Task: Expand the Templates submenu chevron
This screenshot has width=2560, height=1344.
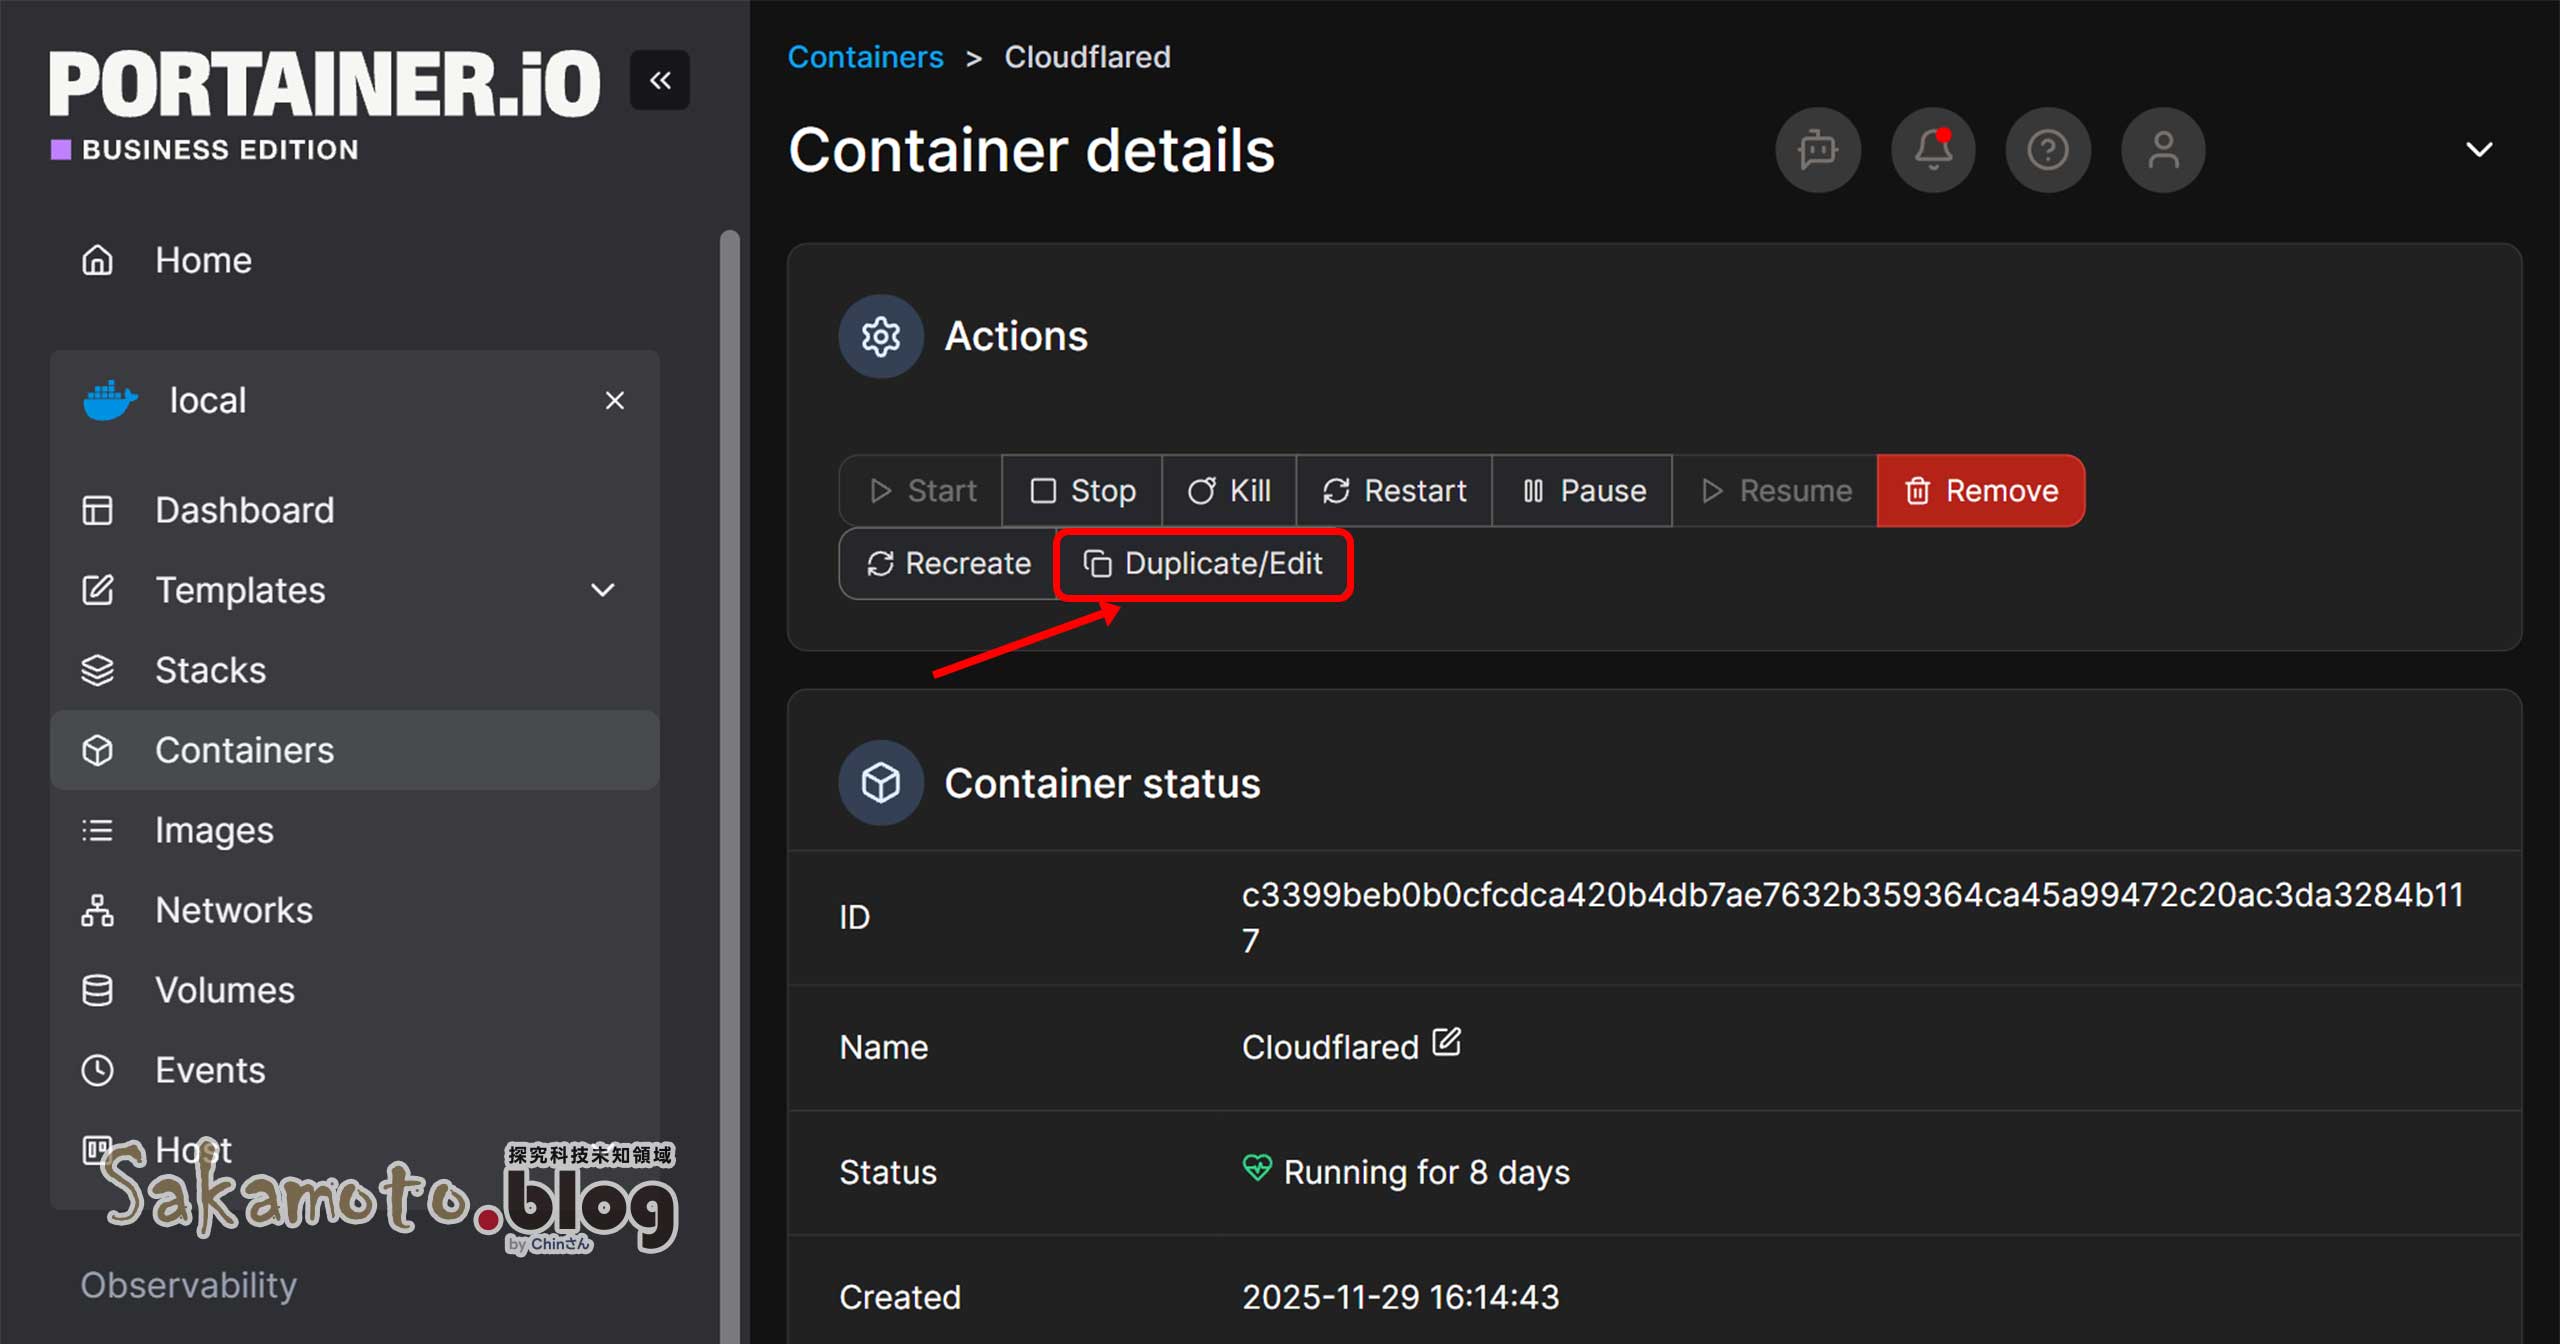Action: pos(602,590)
